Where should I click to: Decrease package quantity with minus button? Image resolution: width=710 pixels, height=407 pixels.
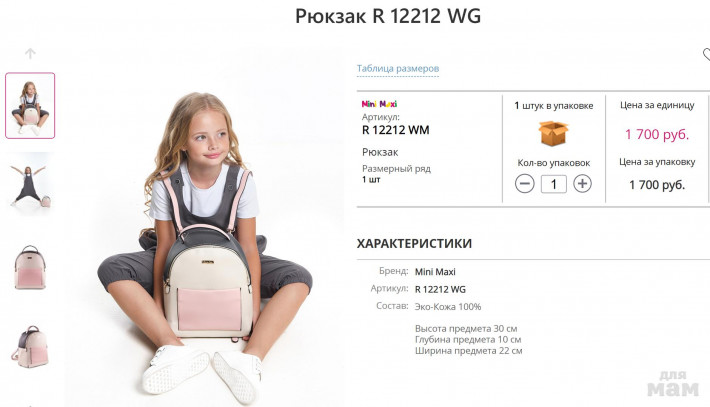point(524,184)
